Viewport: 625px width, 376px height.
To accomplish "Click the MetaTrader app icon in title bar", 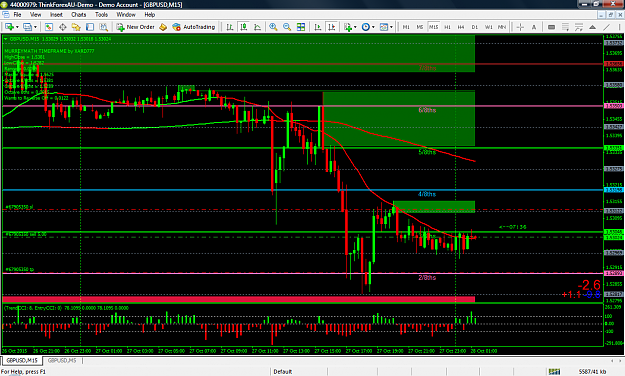I will [4, 4].
